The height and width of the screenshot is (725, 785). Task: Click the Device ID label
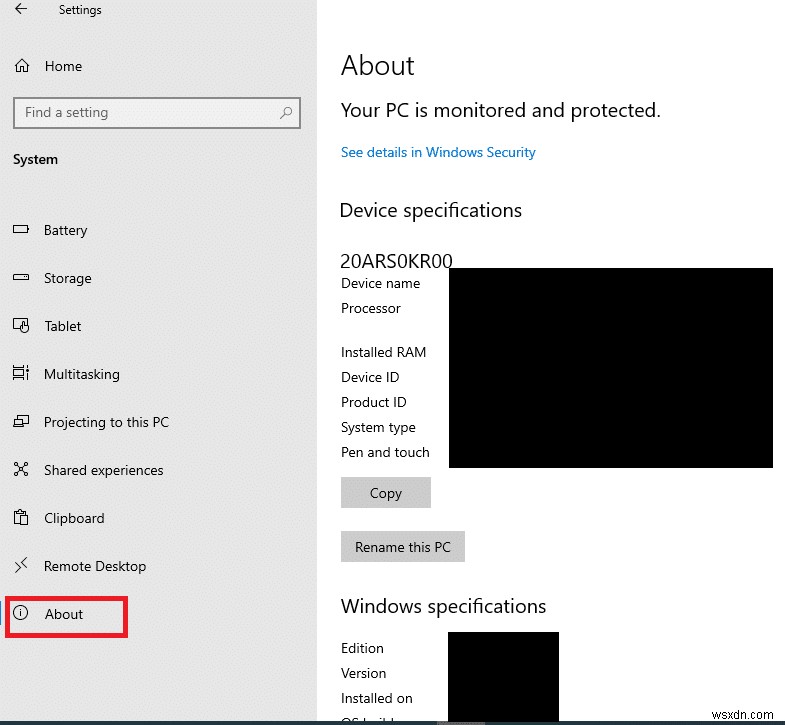[370, 378]
